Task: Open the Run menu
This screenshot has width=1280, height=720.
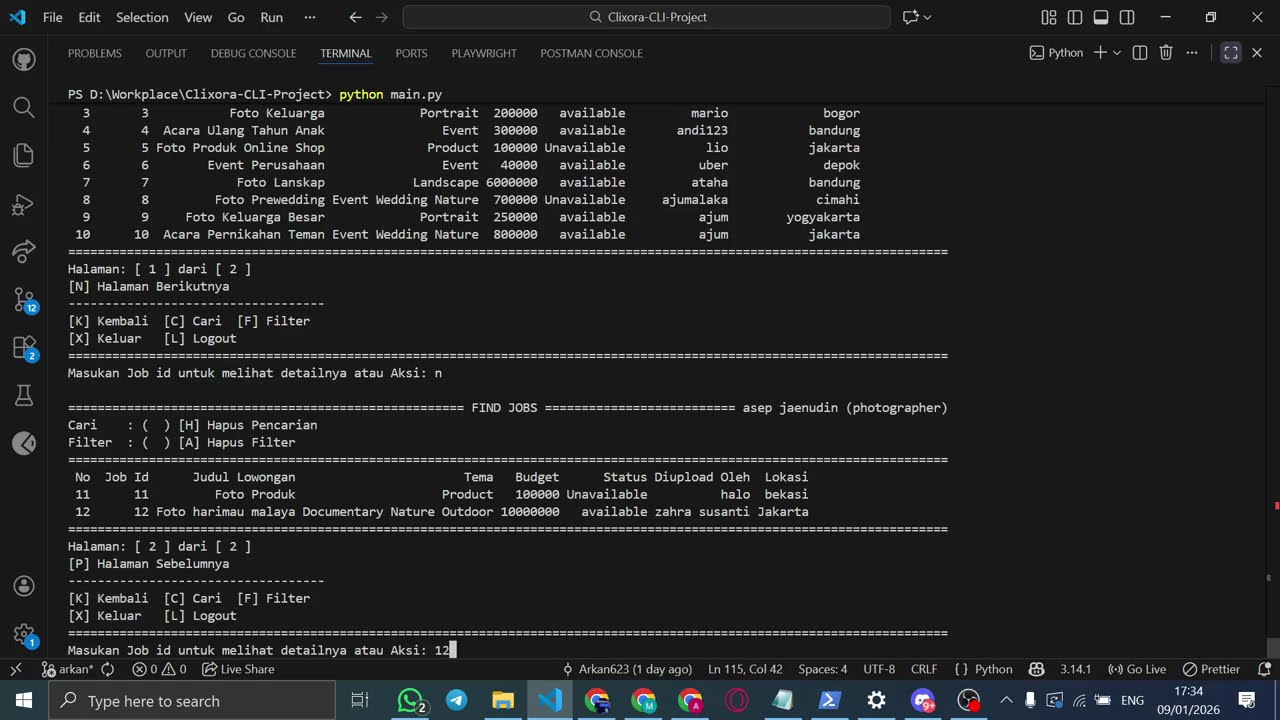Action: tap(271, 17)
